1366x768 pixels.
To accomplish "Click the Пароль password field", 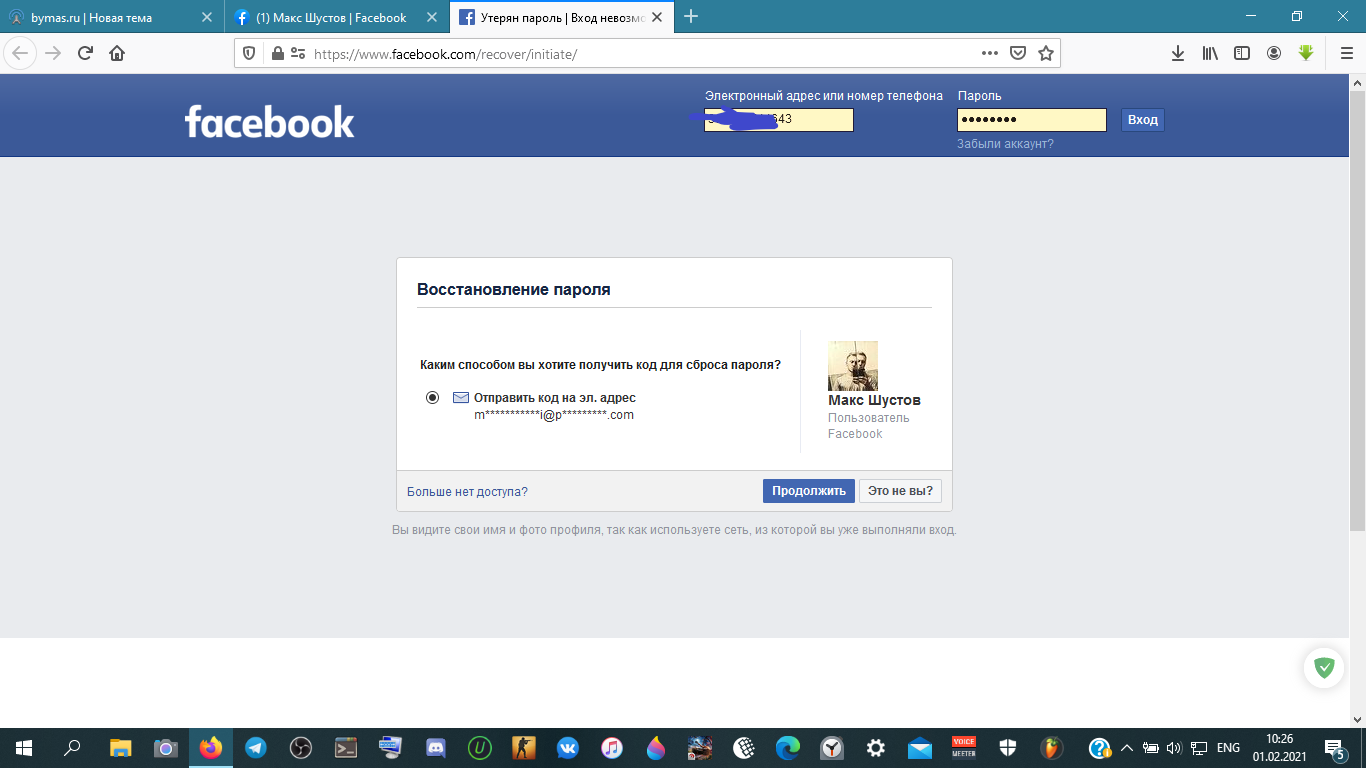I will (x=1032, y=120).
